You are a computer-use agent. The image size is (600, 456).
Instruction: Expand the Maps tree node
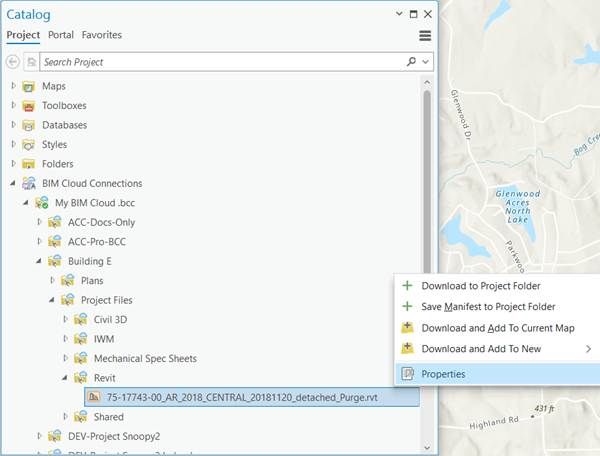click(13, 86)
